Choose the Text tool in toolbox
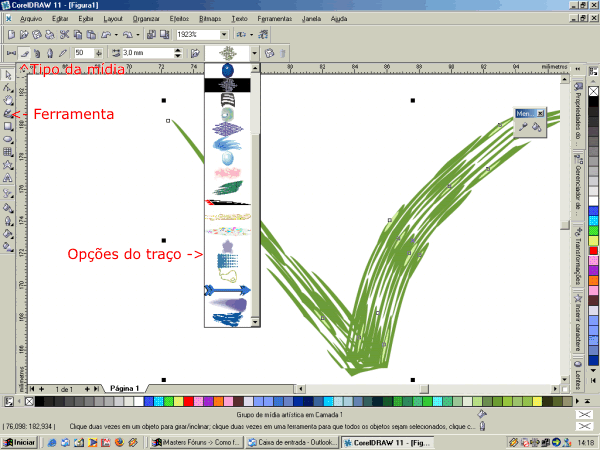Screen dimensions: 600x450 (8, 177)
